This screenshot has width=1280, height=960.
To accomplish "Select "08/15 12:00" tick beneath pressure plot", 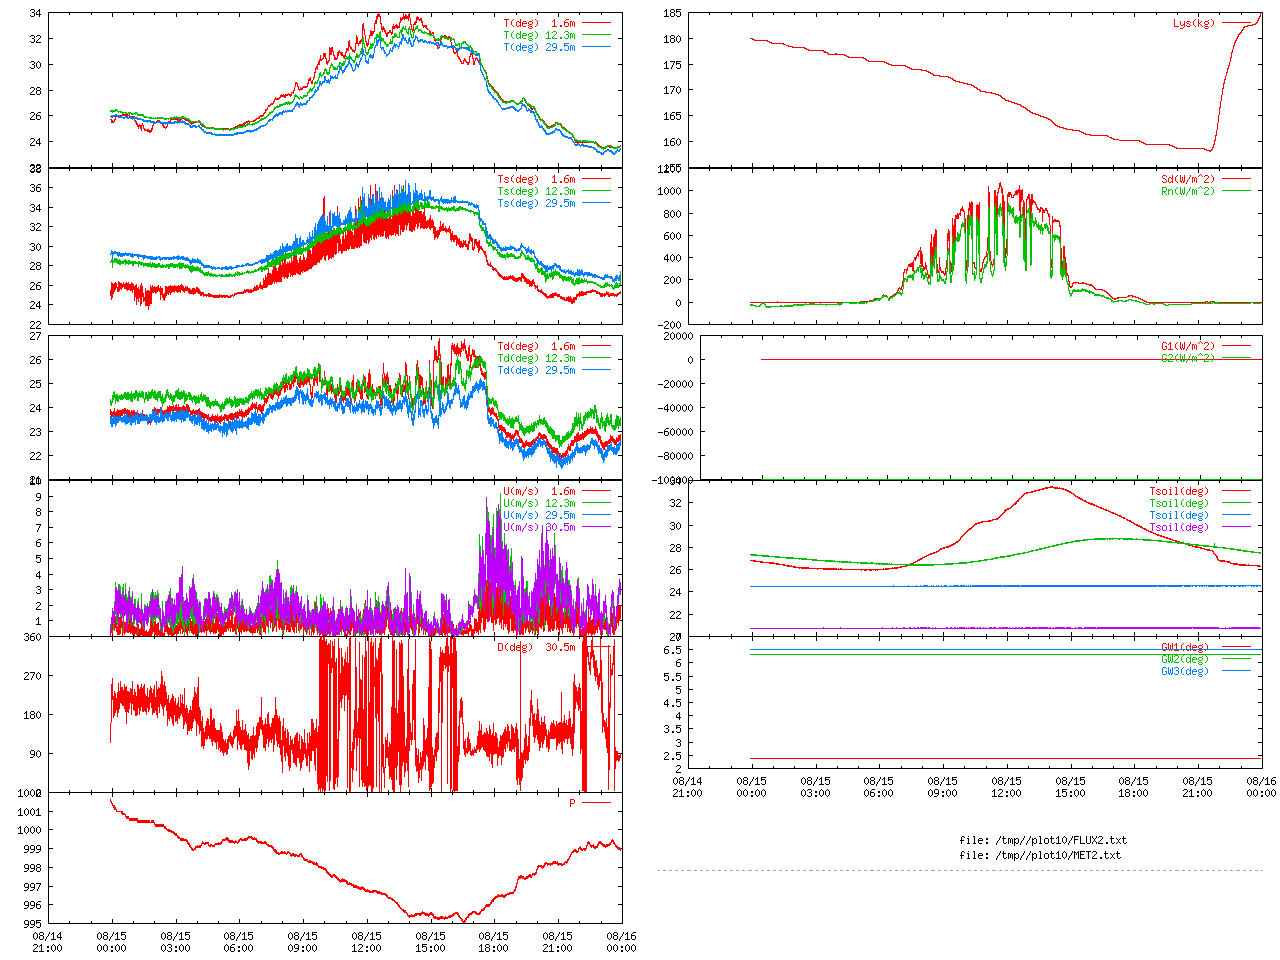I will coord(366,942).
